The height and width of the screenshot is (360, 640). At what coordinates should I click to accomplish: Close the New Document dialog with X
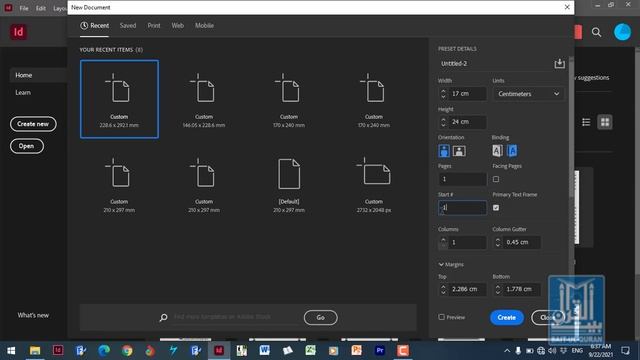(567, 7)
